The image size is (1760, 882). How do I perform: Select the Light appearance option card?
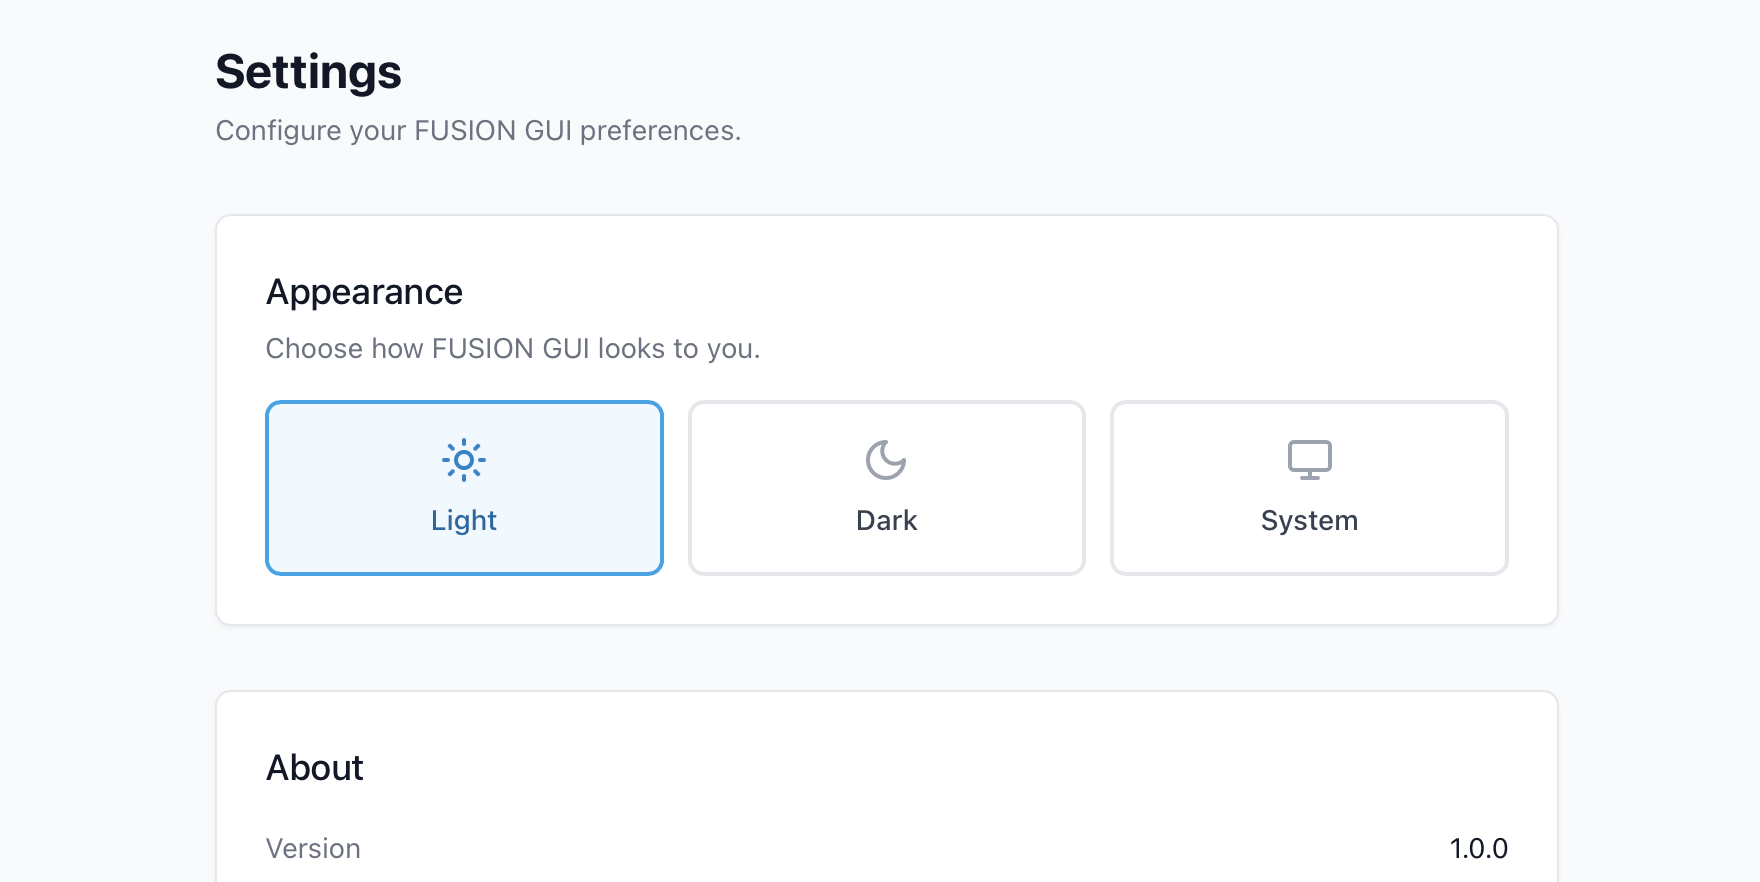[464, 488]
